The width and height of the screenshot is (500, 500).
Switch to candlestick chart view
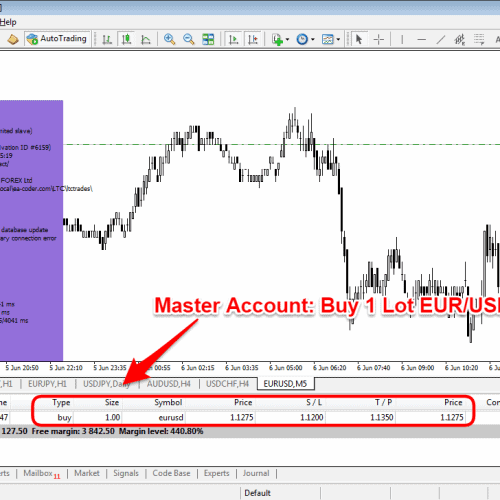click(126, 39)
